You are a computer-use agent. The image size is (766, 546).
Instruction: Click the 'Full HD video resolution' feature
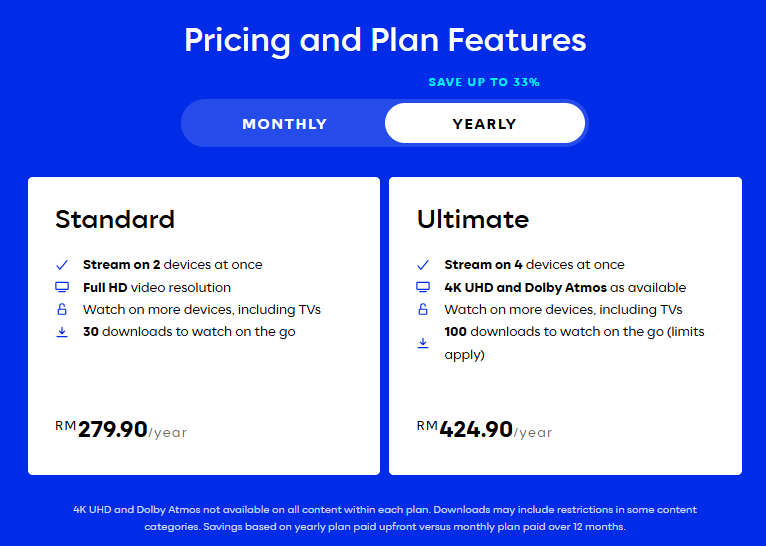[x=157, y=288]
